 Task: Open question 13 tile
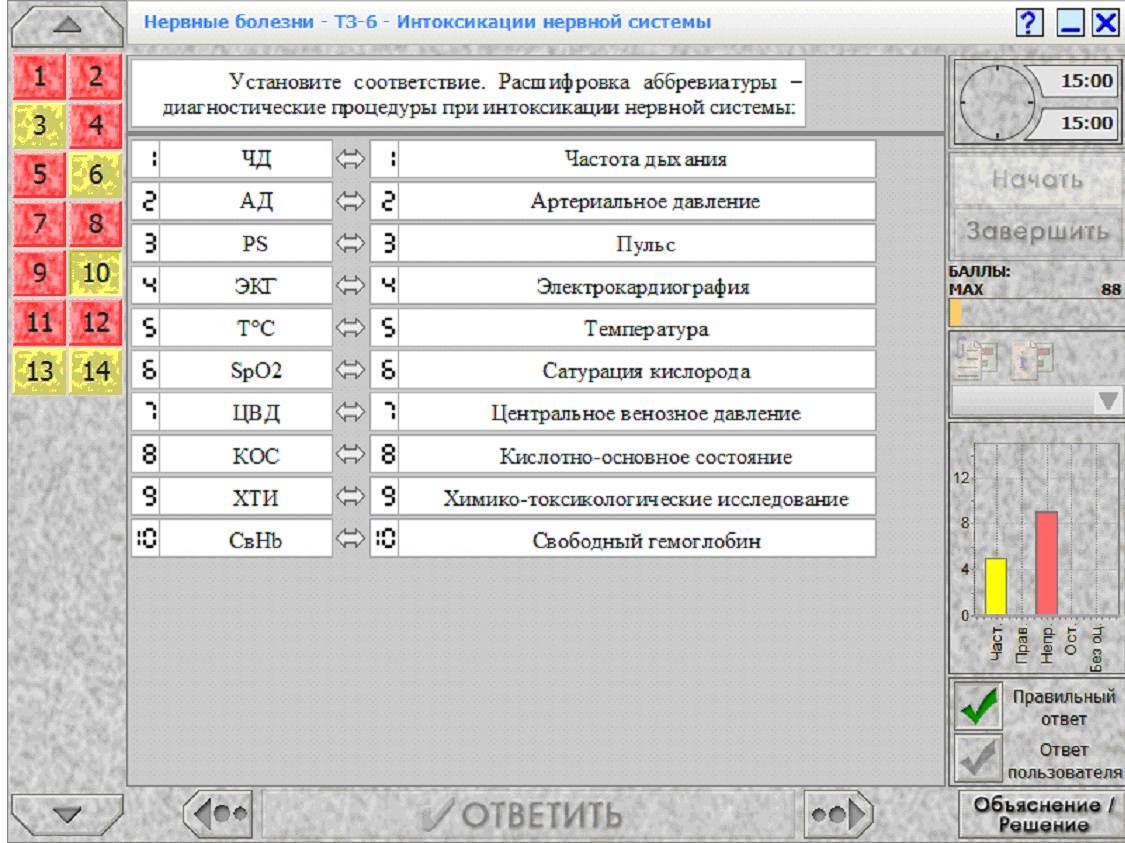(x=39, y=371)
